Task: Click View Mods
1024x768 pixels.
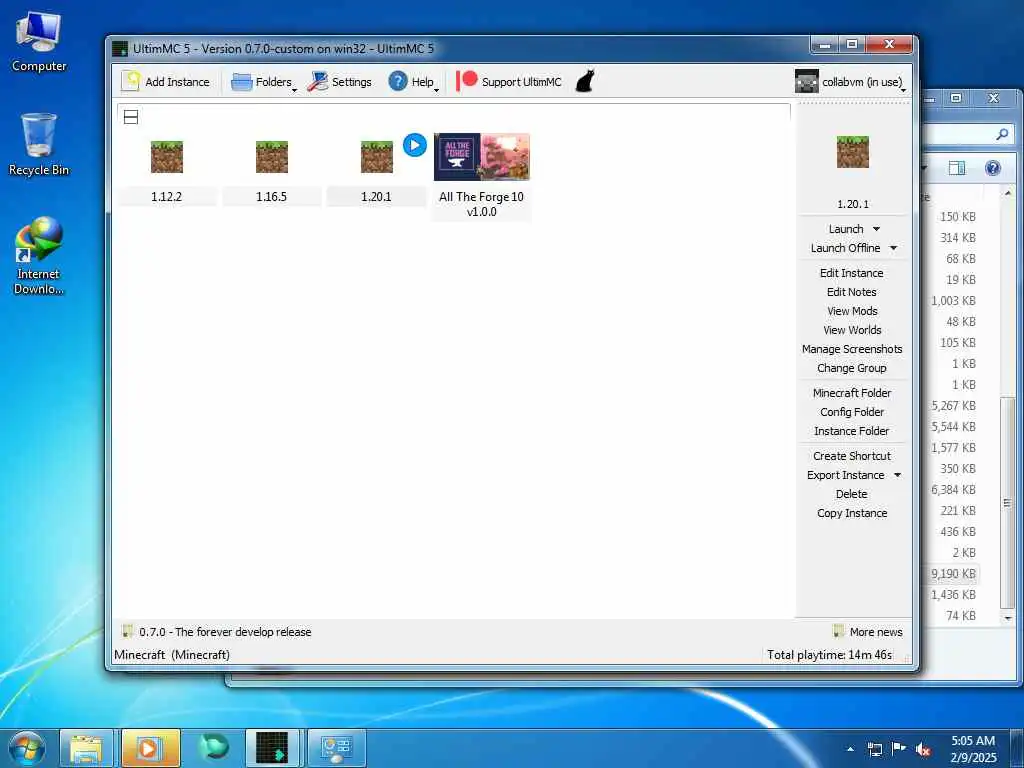Action: tap(852, 311)
